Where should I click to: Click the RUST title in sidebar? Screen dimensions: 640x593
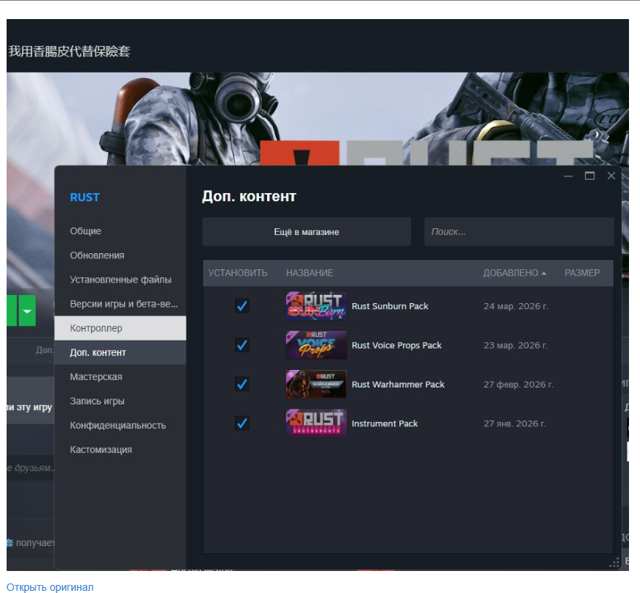click(x=84, y=198)
